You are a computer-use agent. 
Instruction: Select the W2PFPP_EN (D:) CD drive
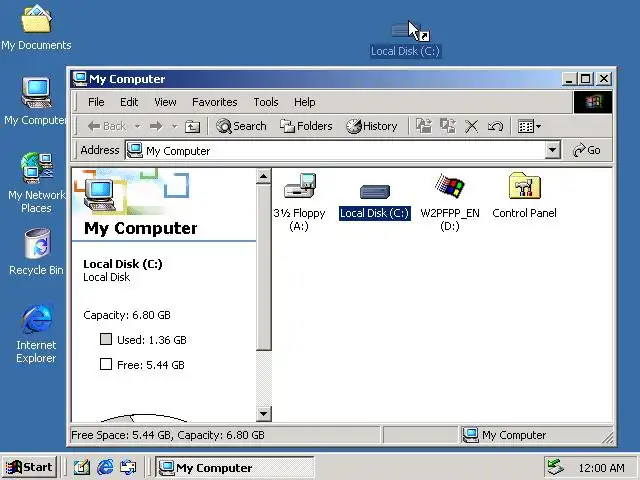click(x=450, y=186)
